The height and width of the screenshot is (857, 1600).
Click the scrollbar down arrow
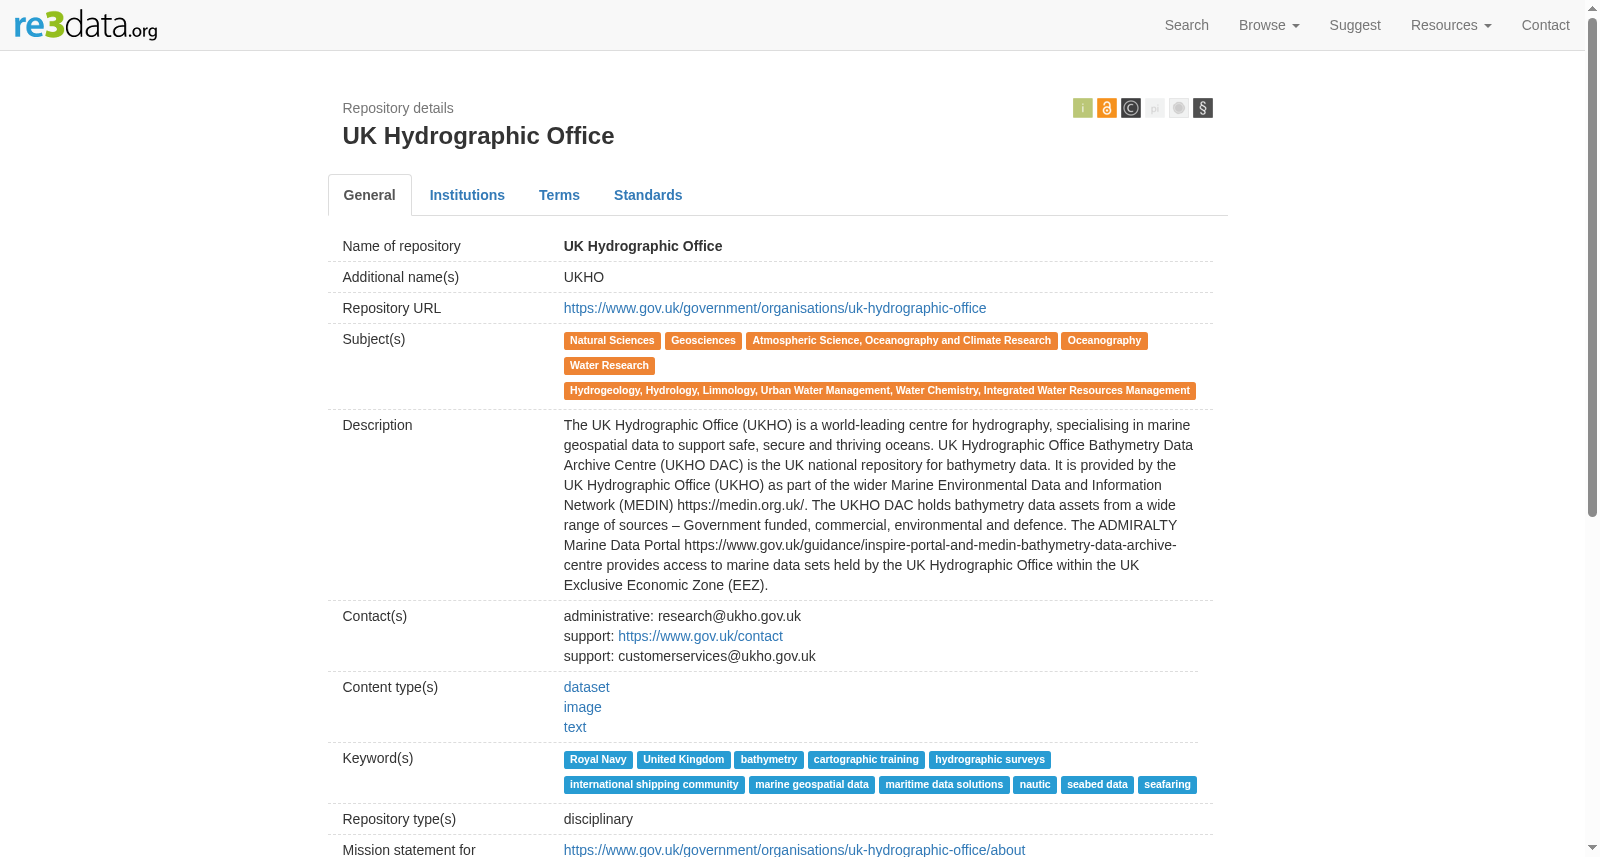pos(1592,848)
